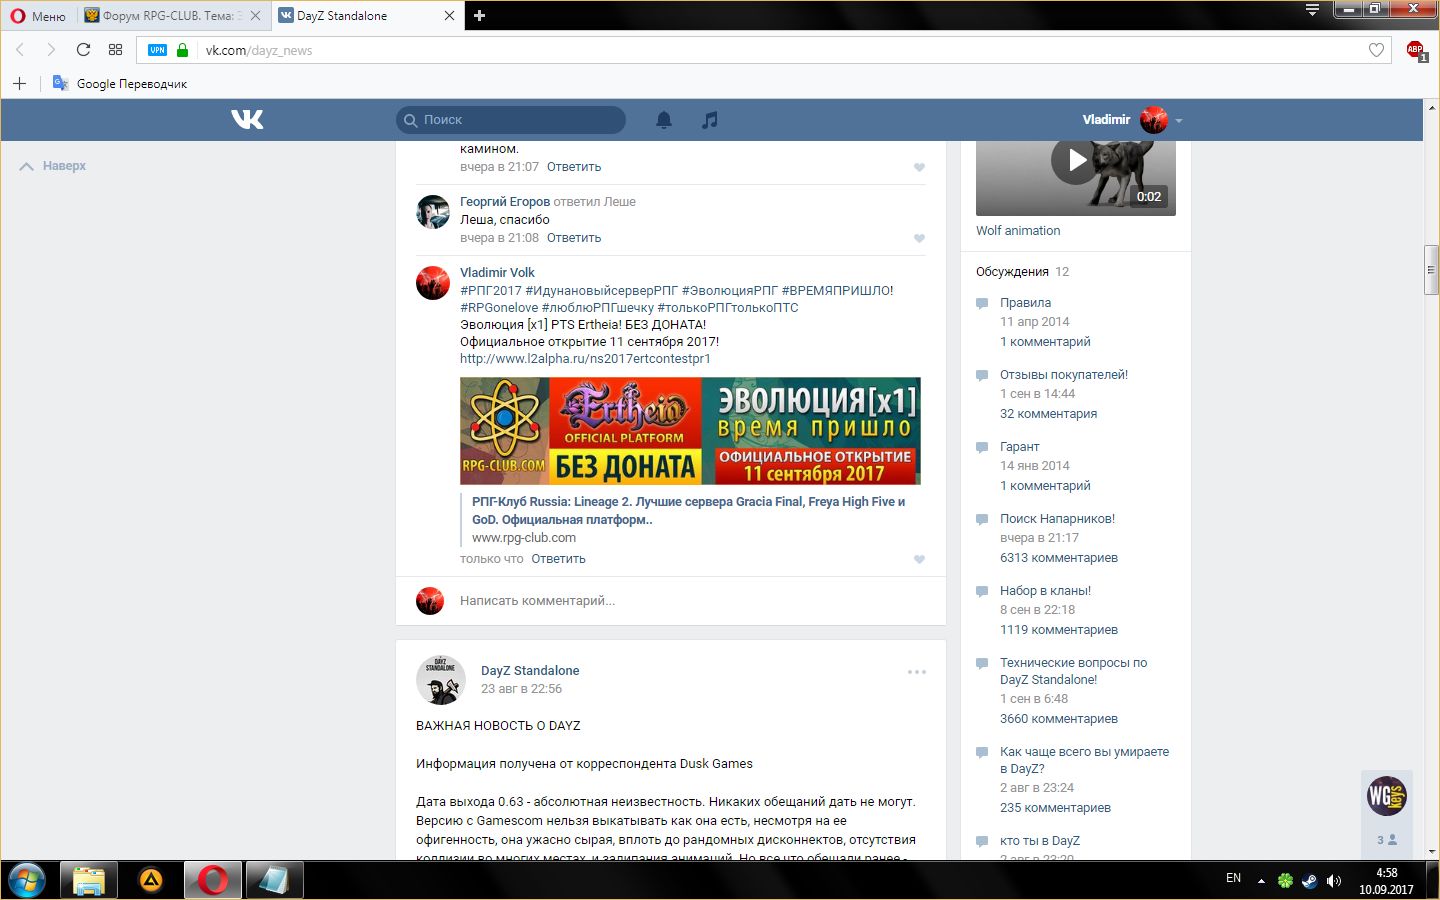Open post actions three-dot menu

tap(916, 672)
